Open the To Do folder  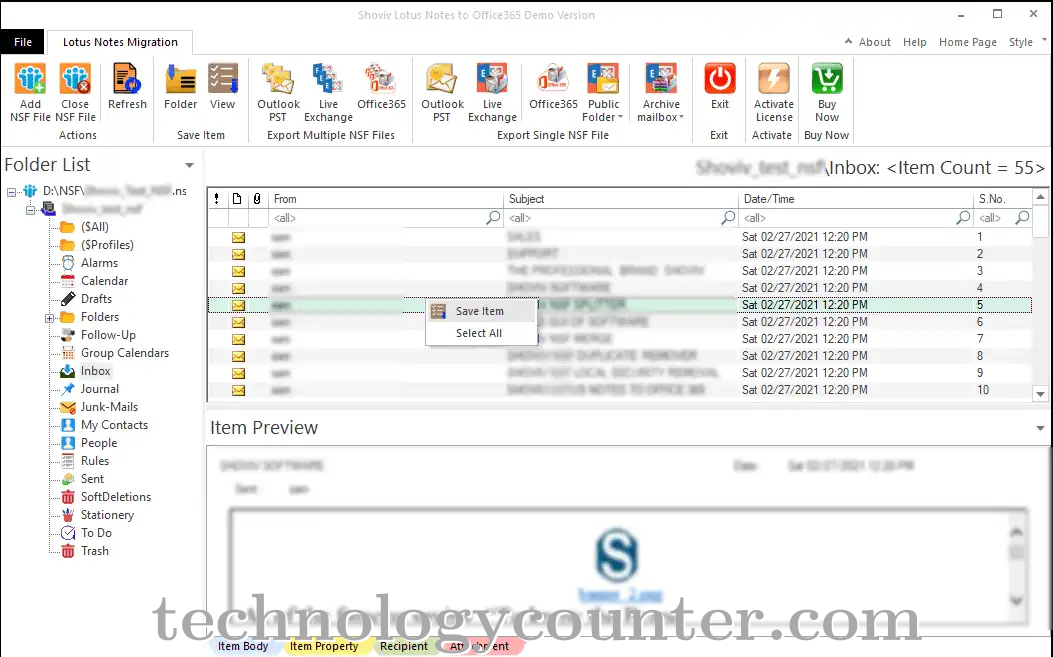tap(96, 533)
